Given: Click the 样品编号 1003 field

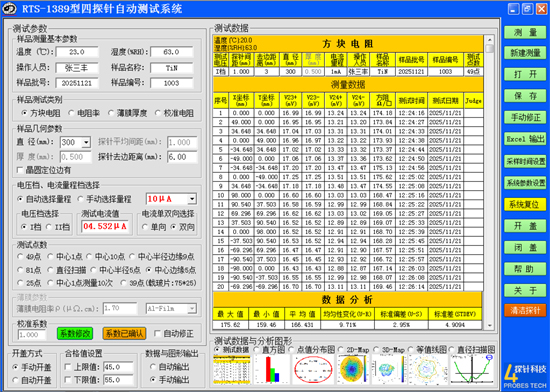Looking at the screenshot, I should 172,83.
